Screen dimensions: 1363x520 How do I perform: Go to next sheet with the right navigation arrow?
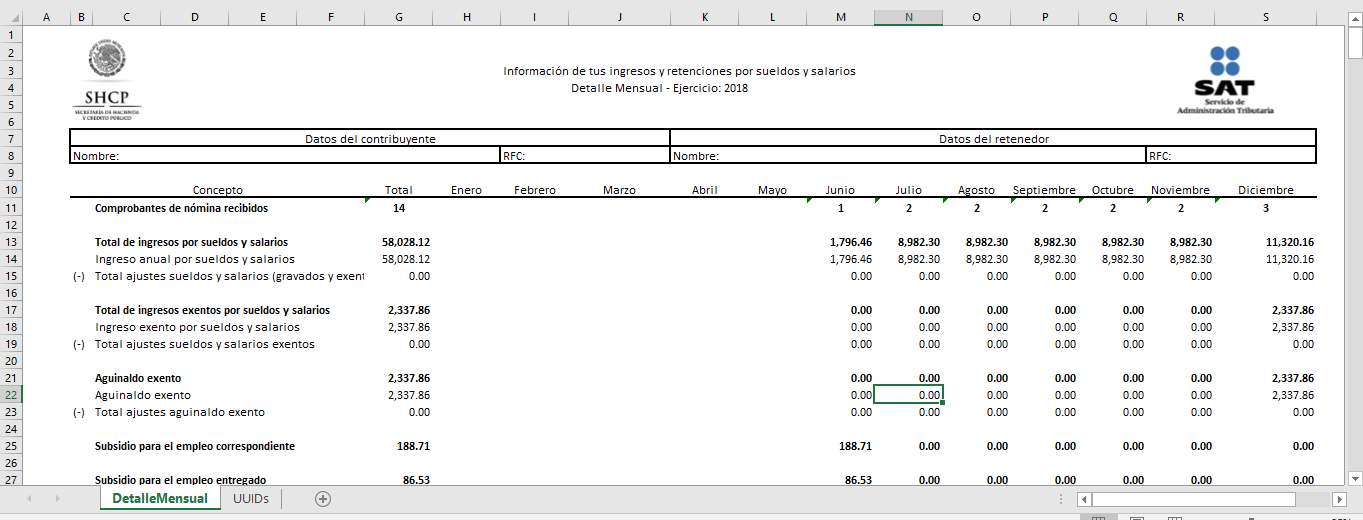coord(58,499)
